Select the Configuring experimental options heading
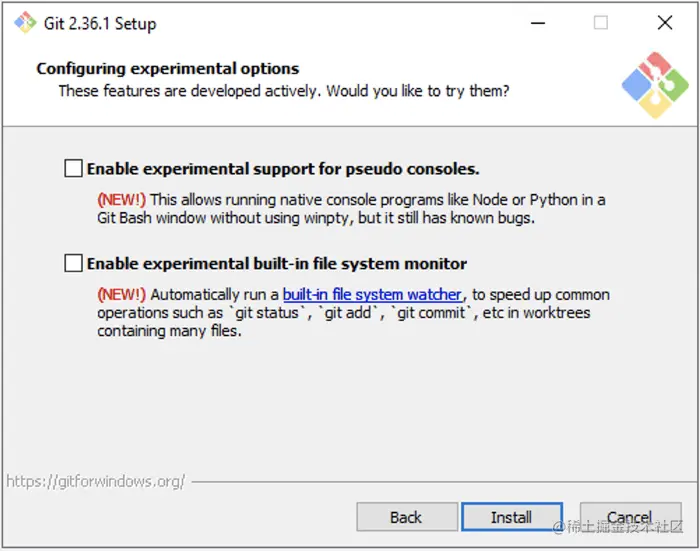Viewport: 700px width, 551px height. (x=168, y=69)
